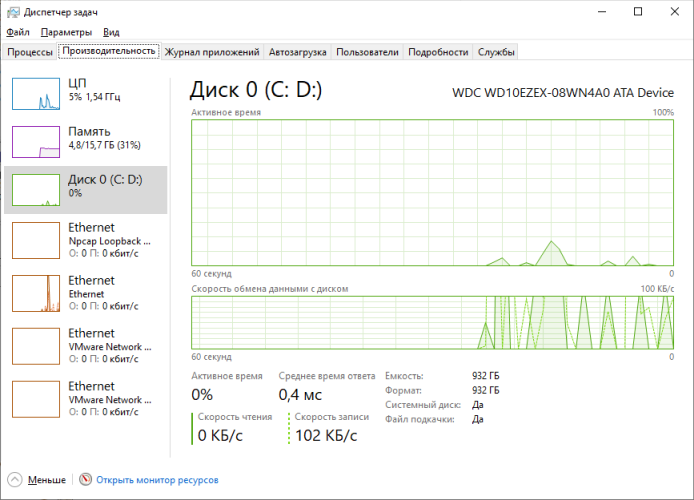Select the CPU (ЦП) mini graph thumbnail
Image resolution: width=694 pixels, height=500 pixels.
click(36, 93)
